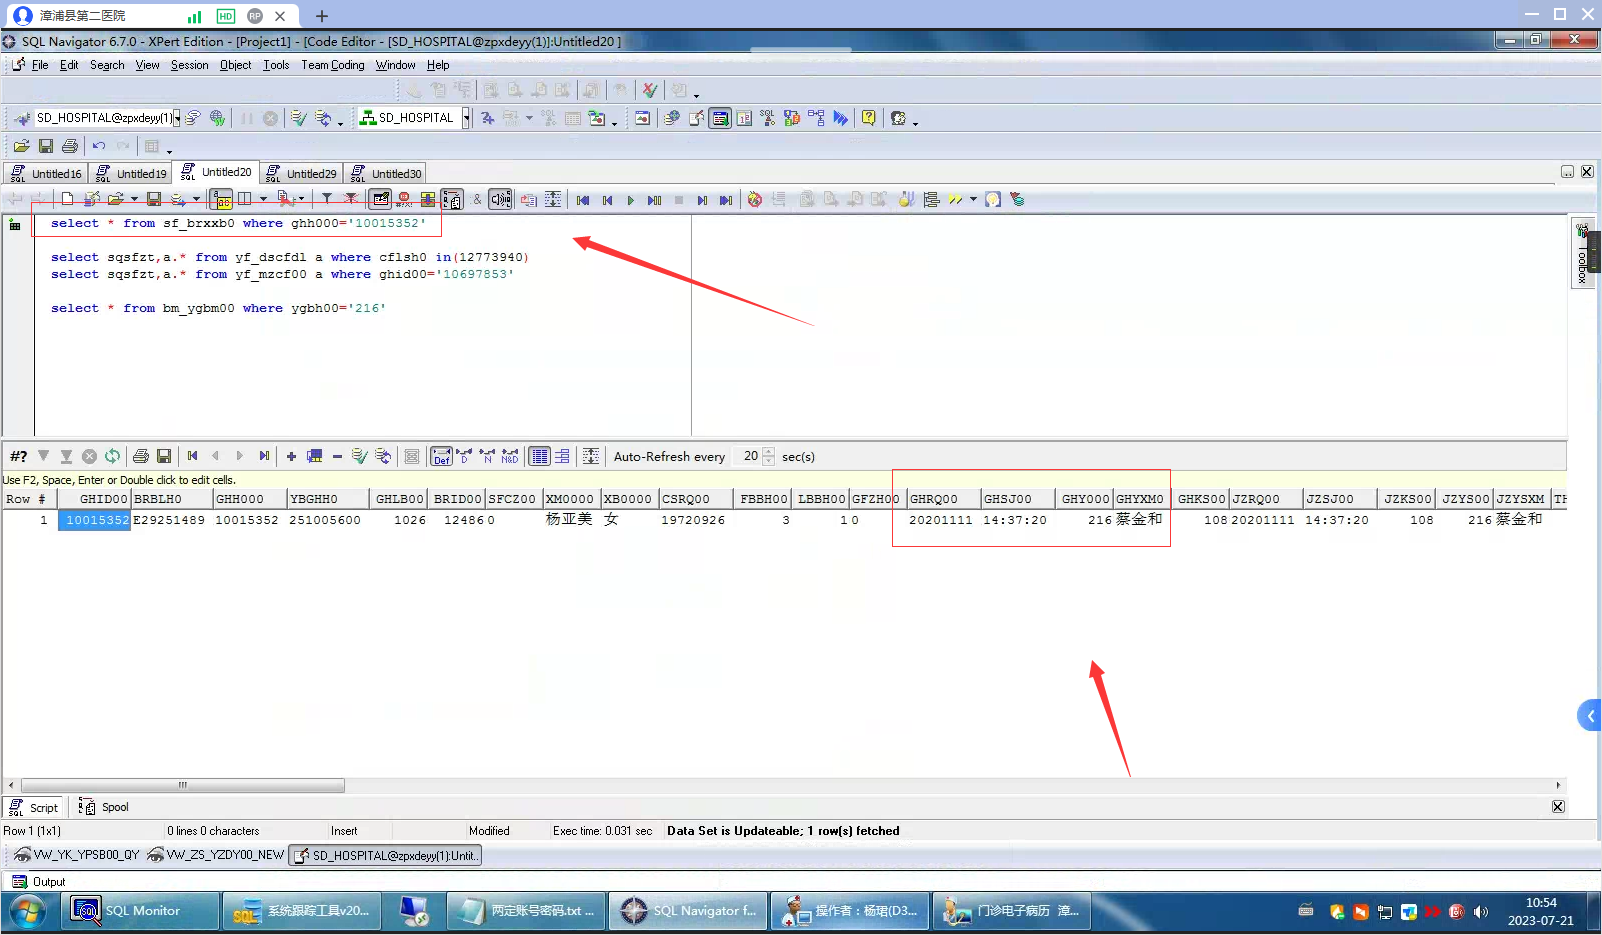Go to last record in grid
1602x935 pixels.
[264, 456]
